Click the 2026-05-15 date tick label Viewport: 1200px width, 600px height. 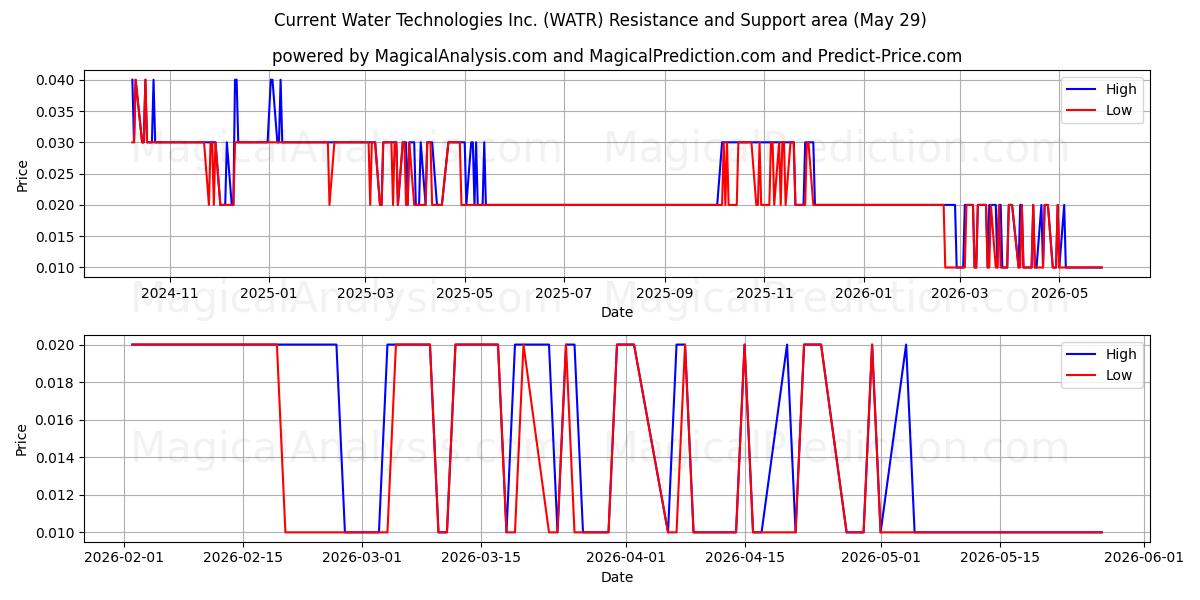1000,558
